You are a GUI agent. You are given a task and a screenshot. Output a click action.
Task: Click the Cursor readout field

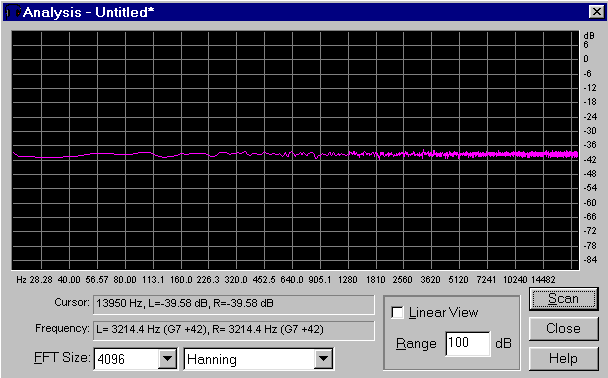coord(234,304)
